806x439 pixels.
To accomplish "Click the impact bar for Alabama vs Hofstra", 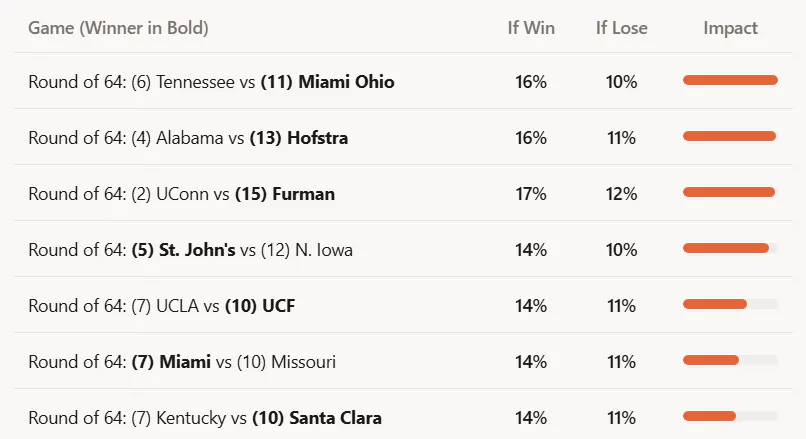I will pyautogui.click(x=730, y=136).
